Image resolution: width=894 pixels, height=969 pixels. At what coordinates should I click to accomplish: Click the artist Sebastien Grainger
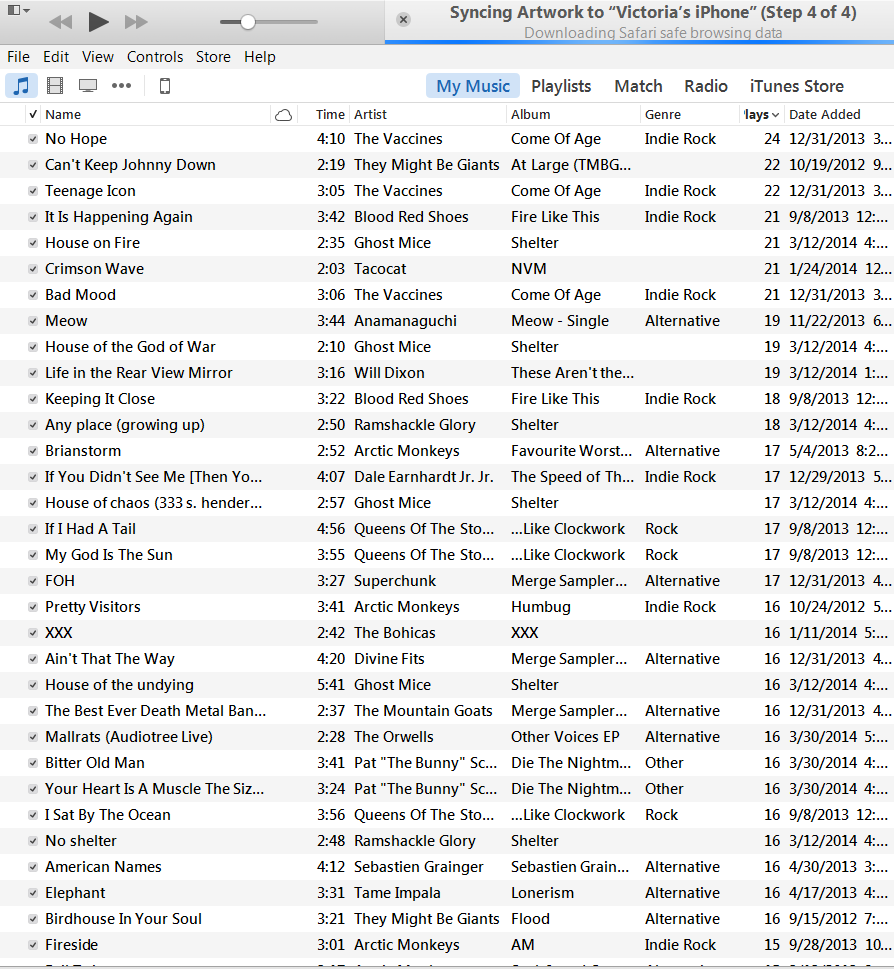(419, 867)
